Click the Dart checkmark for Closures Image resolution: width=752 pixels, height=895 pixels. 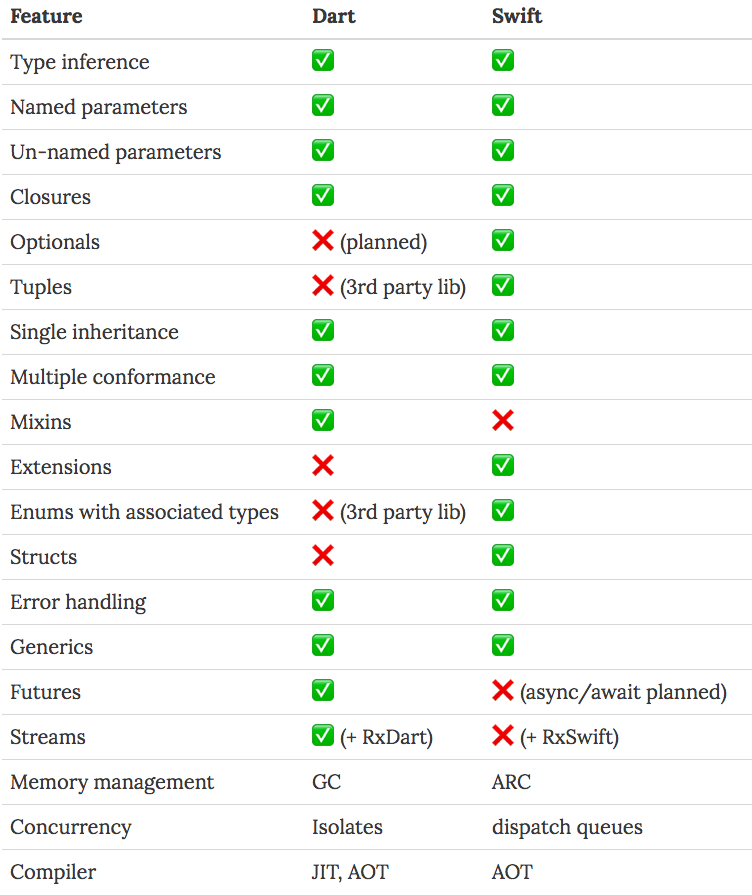coord(323,196)
